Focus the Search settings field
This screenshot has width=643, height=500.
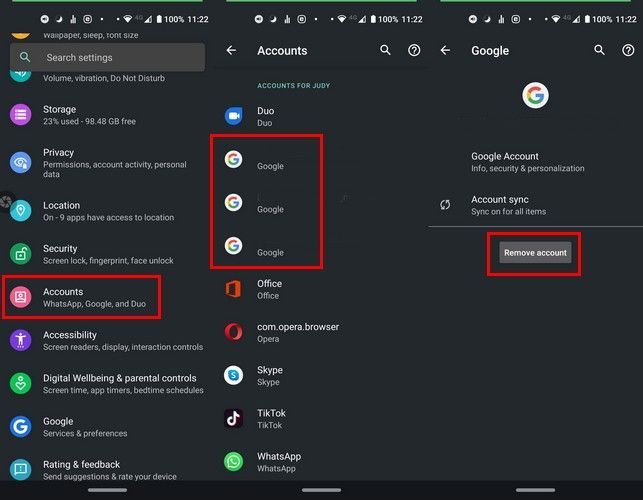(x=107, y=57)
